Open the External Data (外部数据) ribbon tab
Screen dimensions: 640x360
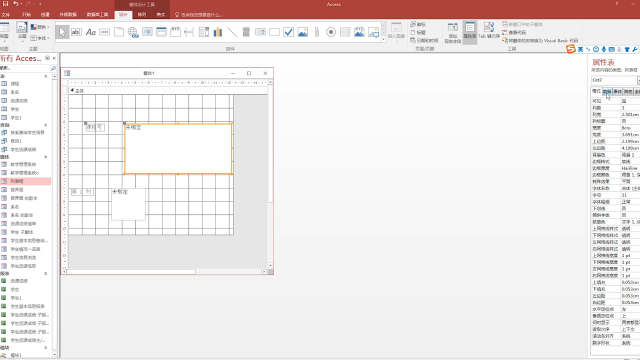click(68, 14)
